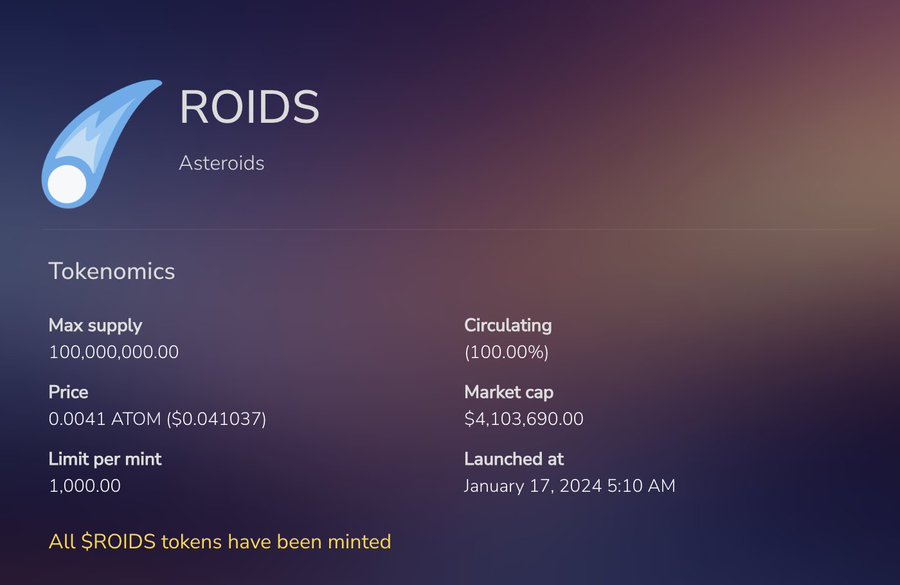900x585 pixels.
Task: Select the January 17, 2024 launch date
Action: (569, 486)
